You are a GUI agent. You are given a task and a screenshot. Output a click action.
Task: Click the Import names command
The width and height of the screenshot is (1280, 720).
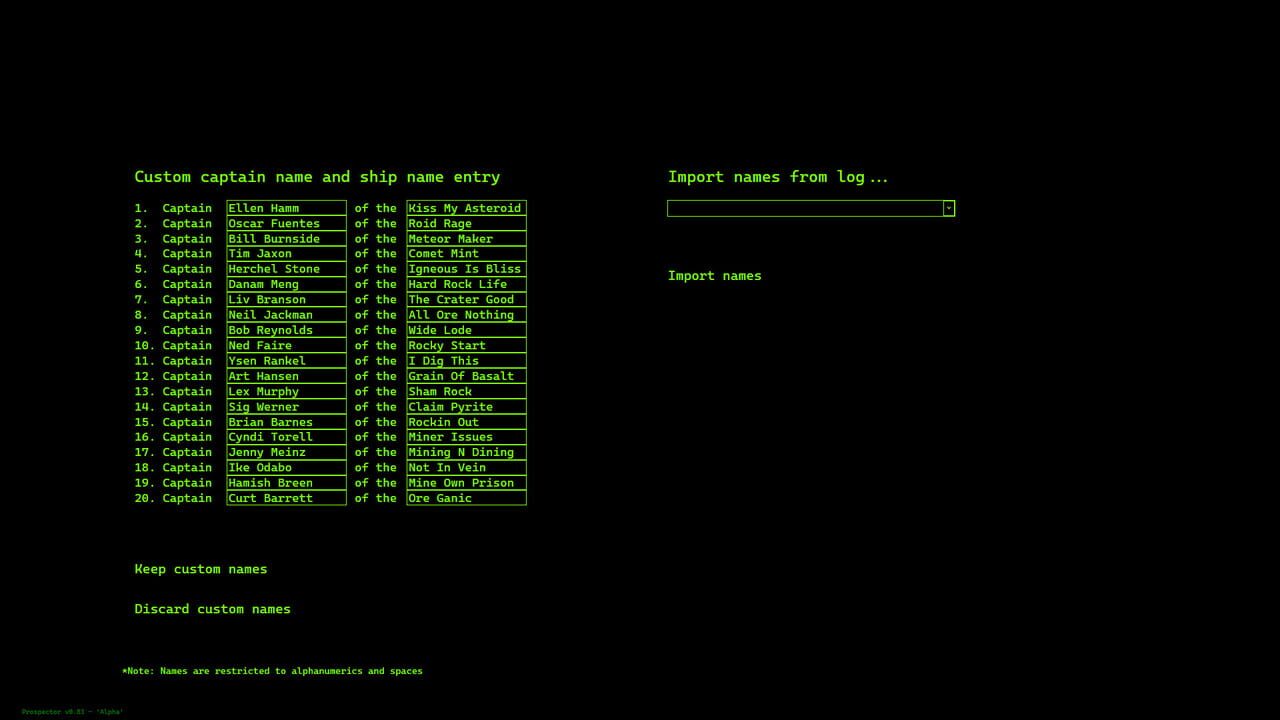pyautogui.click(x=714, y=276)
